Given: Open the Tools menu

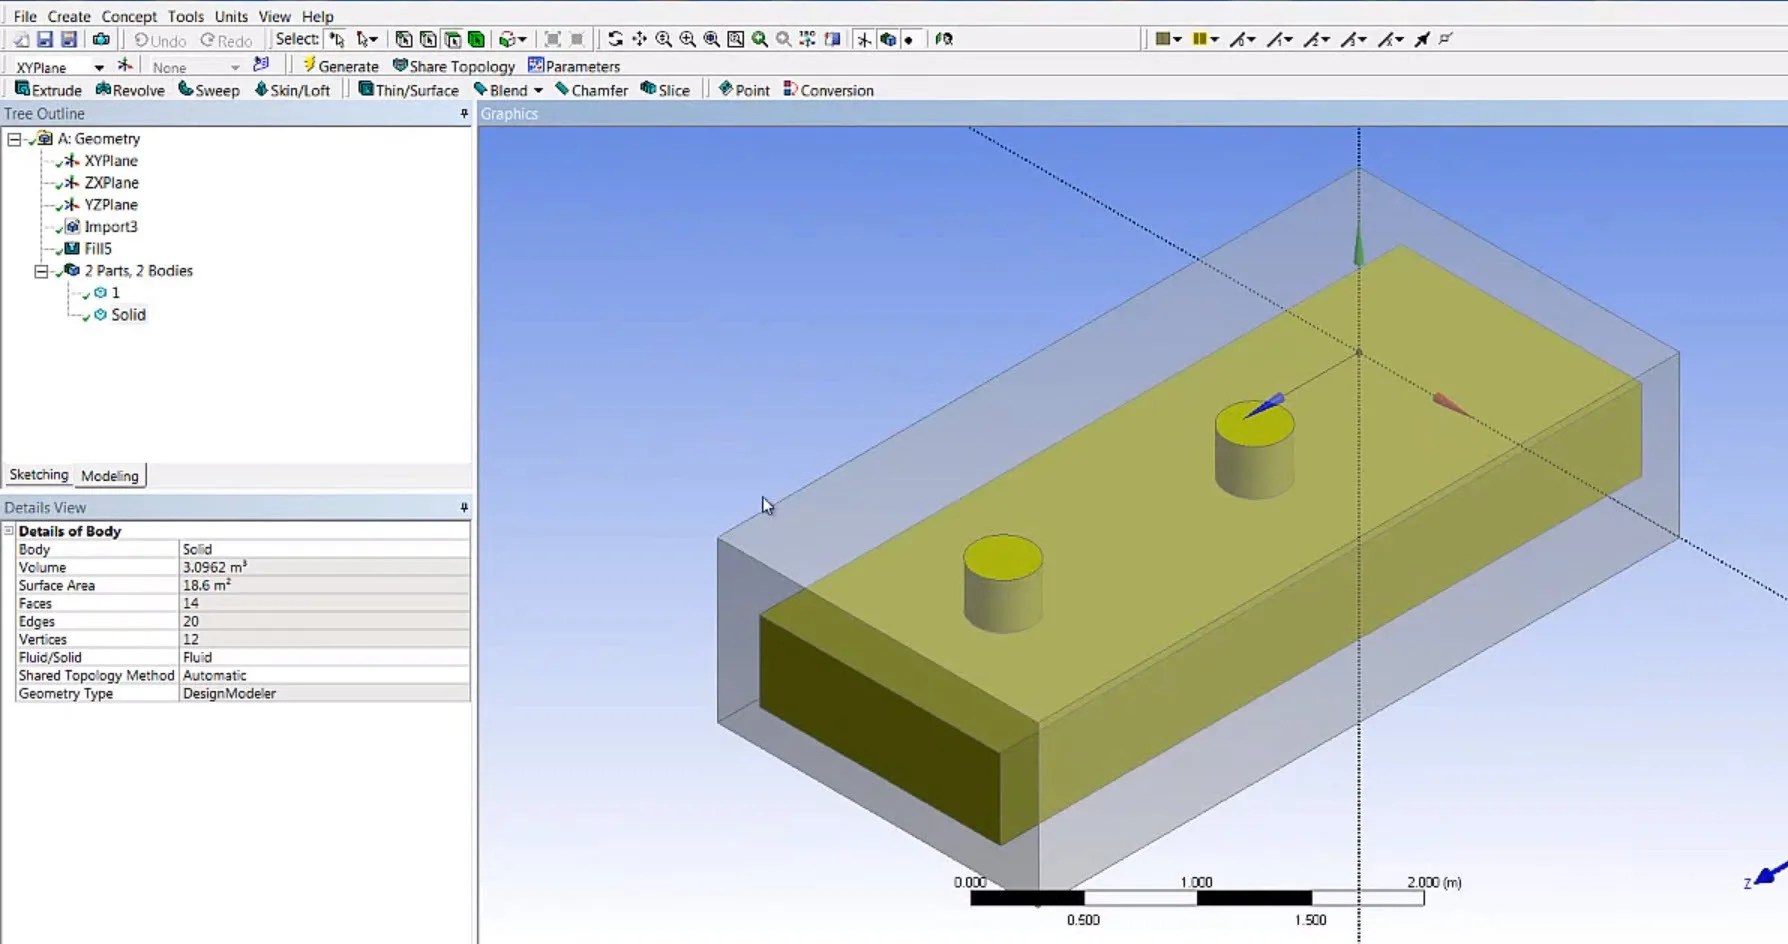Looking at the screenshot, I should (x=186, y=16).
